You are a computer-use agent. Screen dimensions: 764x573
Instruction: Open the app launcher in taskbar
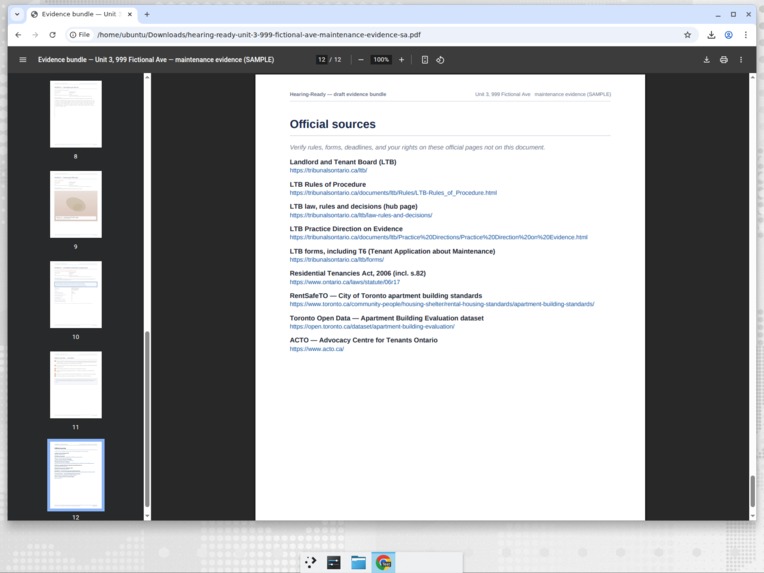pos(310,562)
